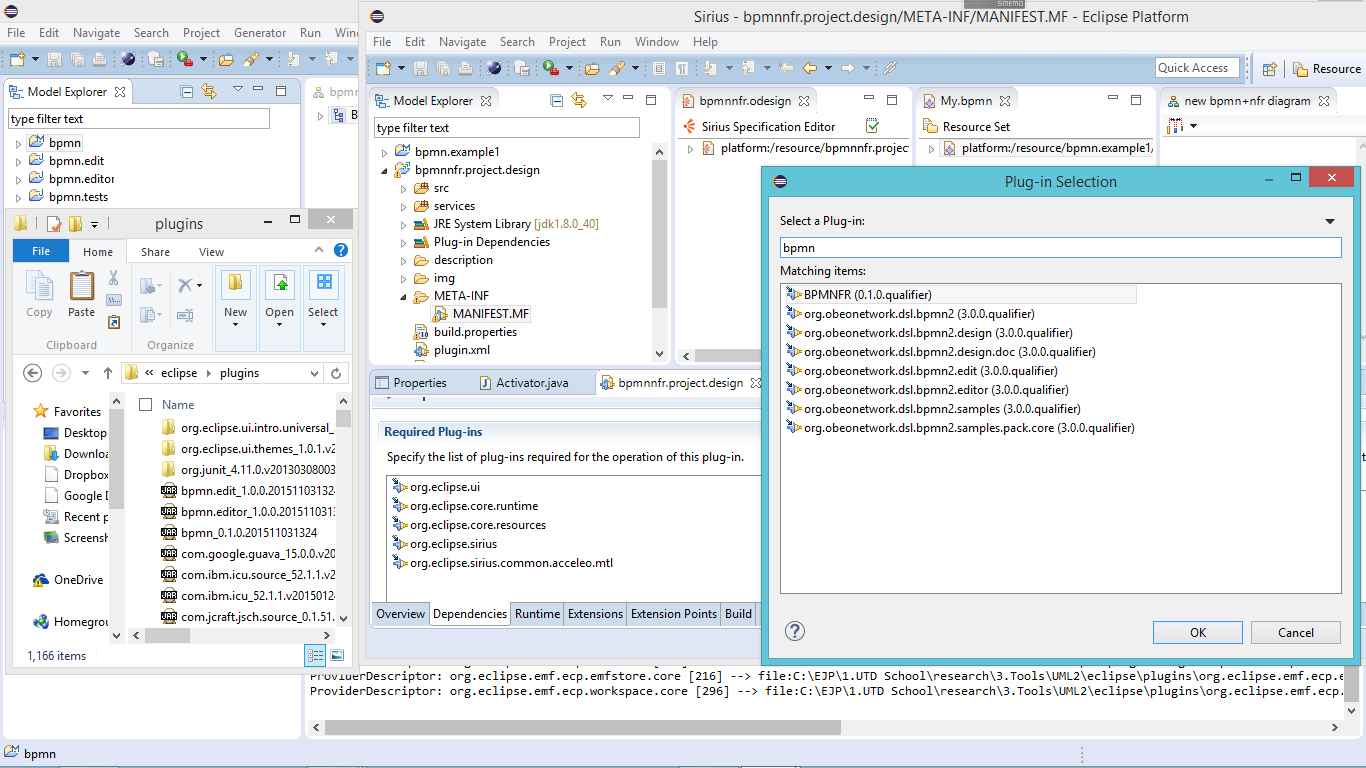Click the Quick Access field
The height and width of the screenshot is (768, 1366).
pyautogui.click(x=1197, y=68)
